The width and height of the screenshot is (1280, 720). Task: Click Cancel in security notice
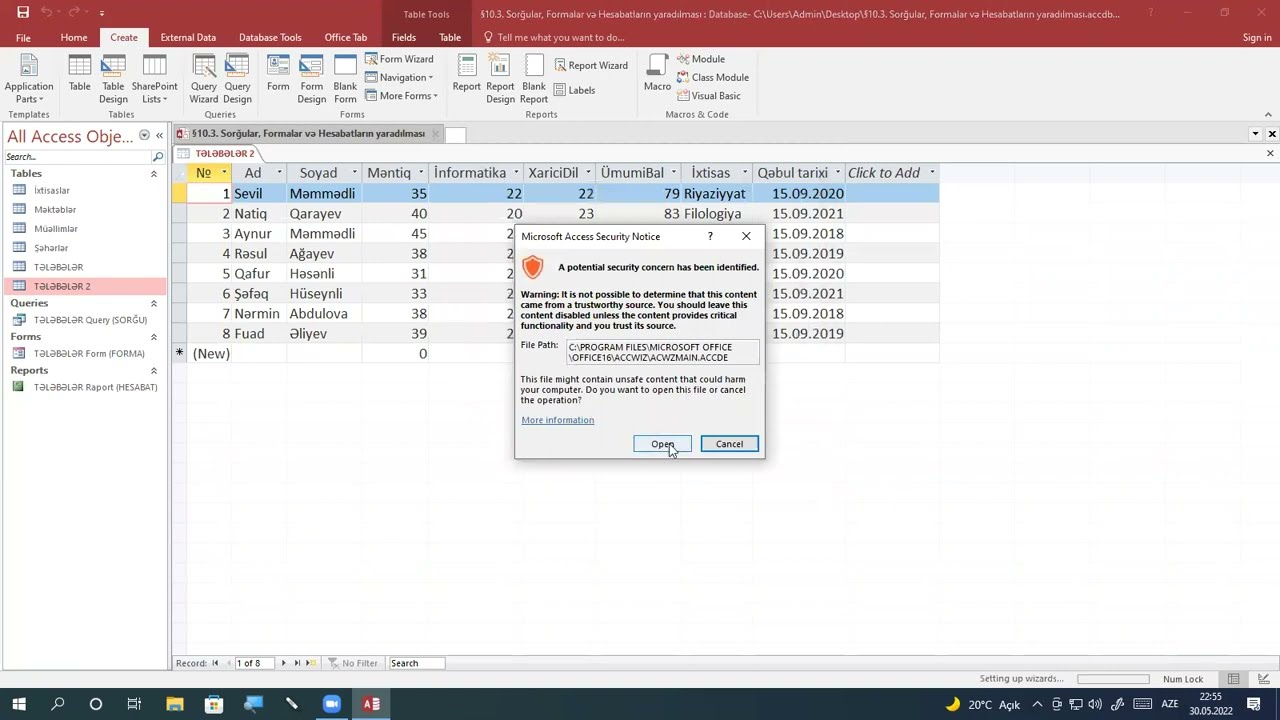tap(729, 444)
